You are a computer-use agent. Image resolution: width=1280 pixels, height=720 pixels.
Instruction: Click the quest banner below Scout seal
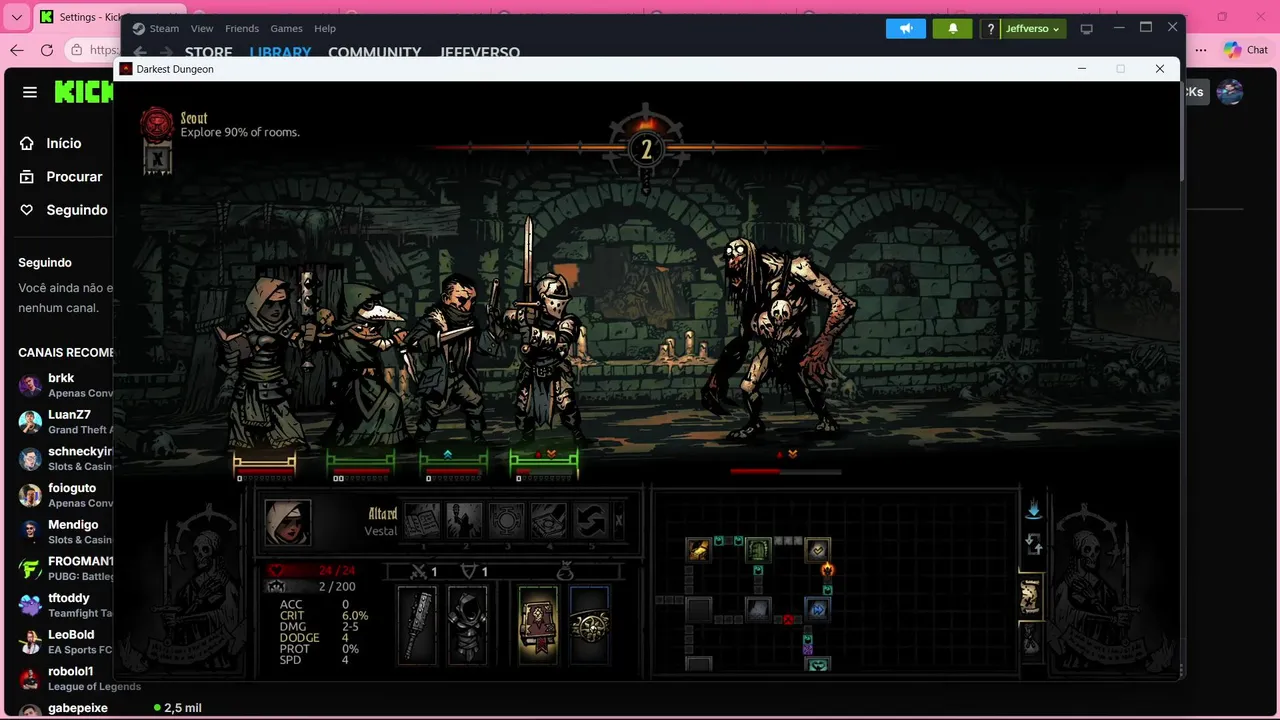point(157,158)
